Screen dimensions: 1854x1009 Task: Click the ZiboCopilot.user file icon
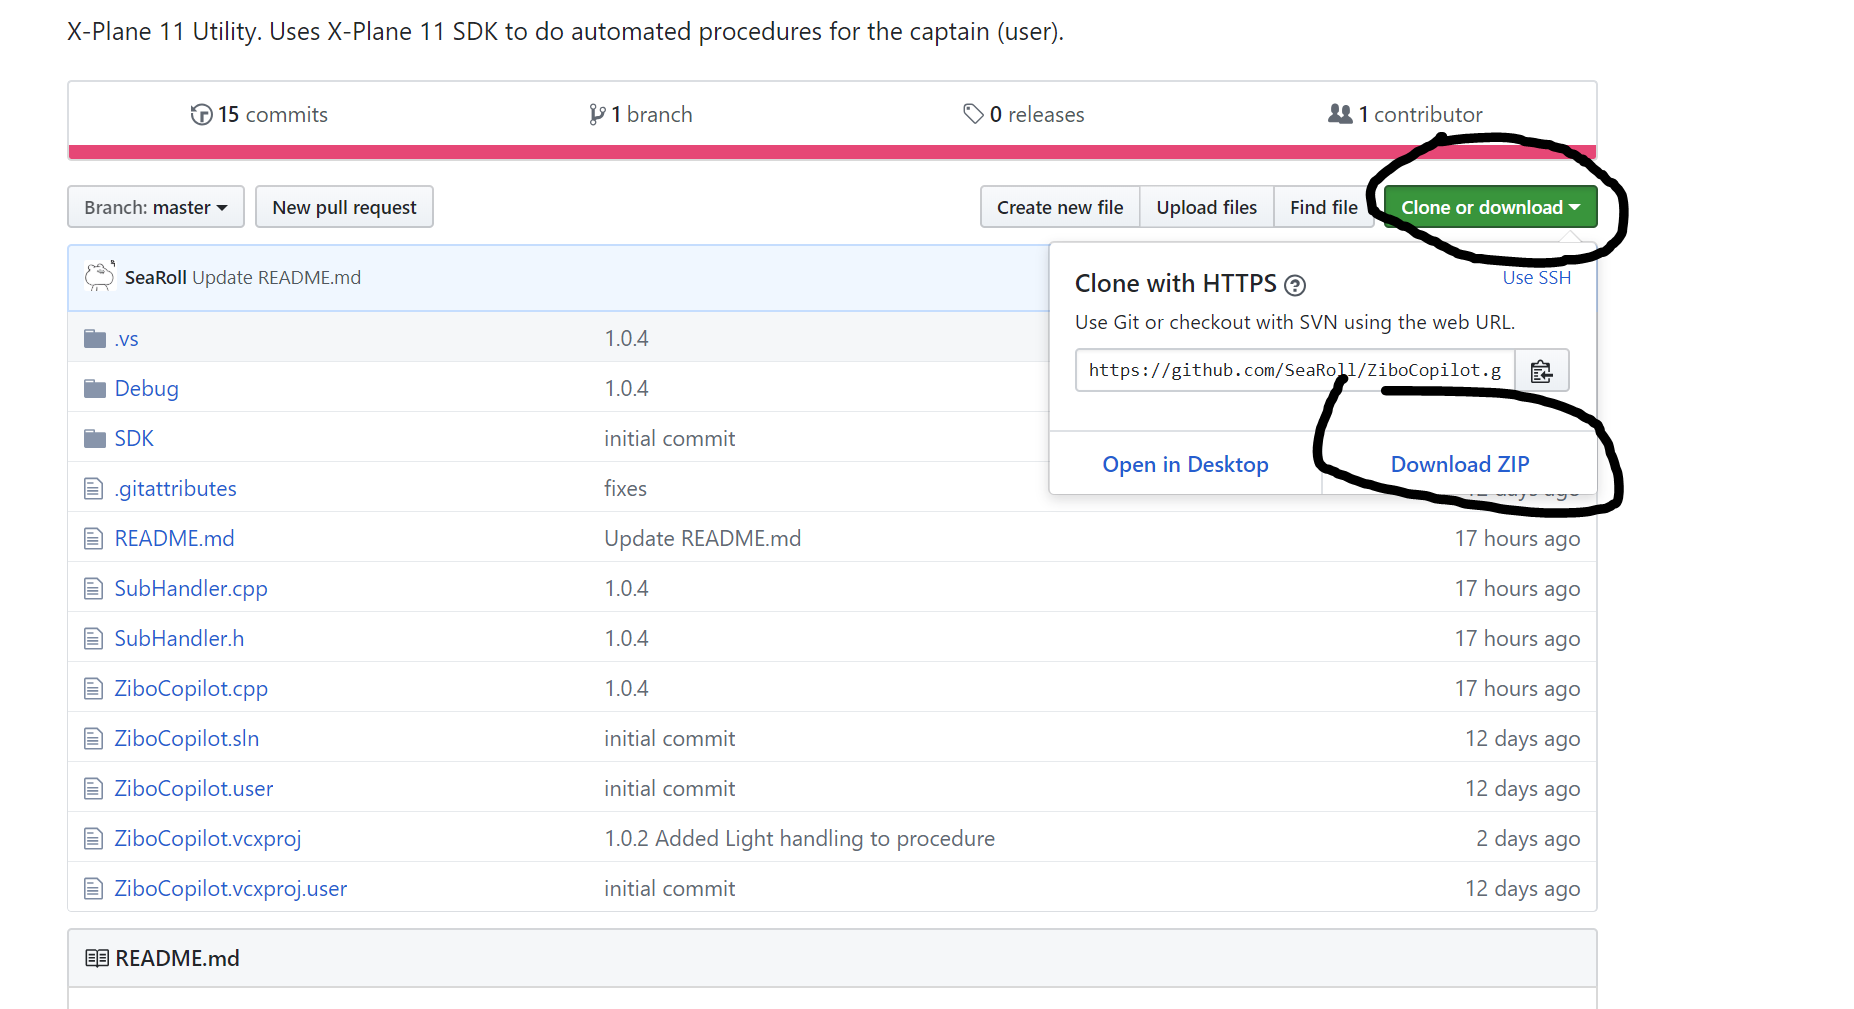tap(93, 788)
